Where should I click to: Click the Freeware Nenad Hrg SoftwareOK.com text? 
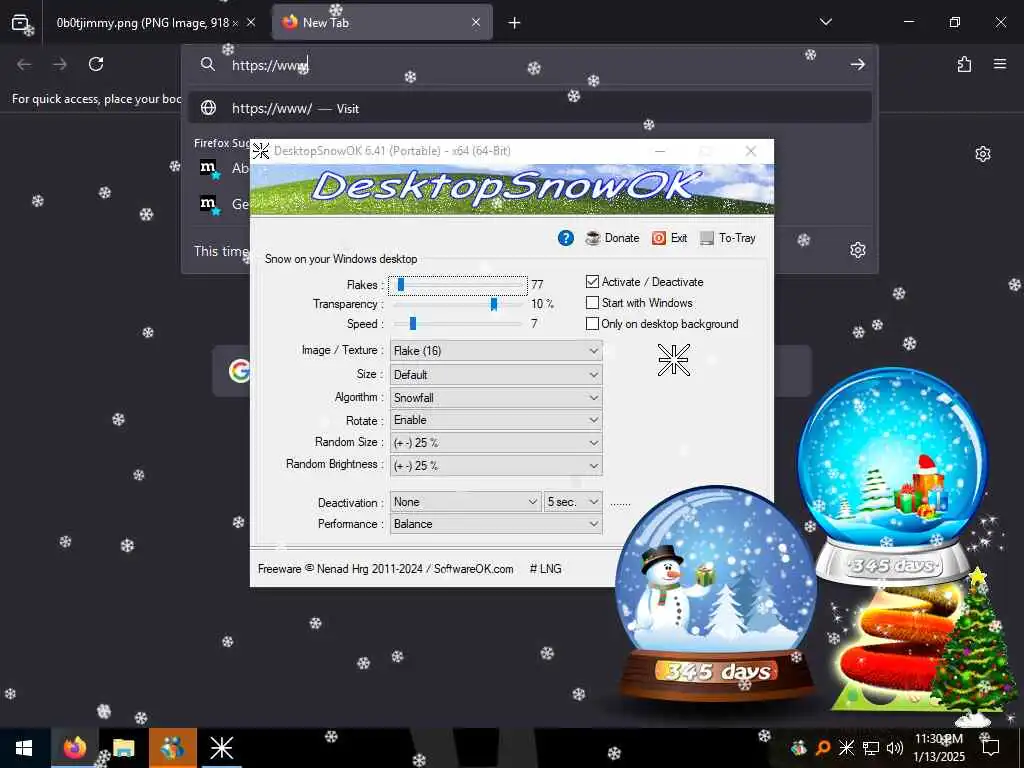coord(385,569)
